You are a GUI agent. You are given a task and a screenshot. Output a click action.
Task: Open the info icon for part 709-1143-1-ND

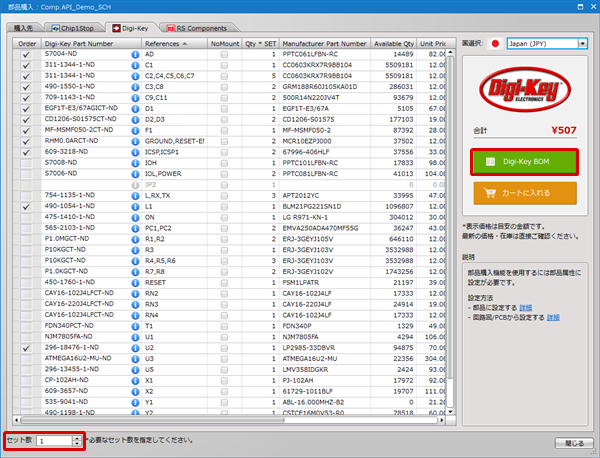[135, 98]
